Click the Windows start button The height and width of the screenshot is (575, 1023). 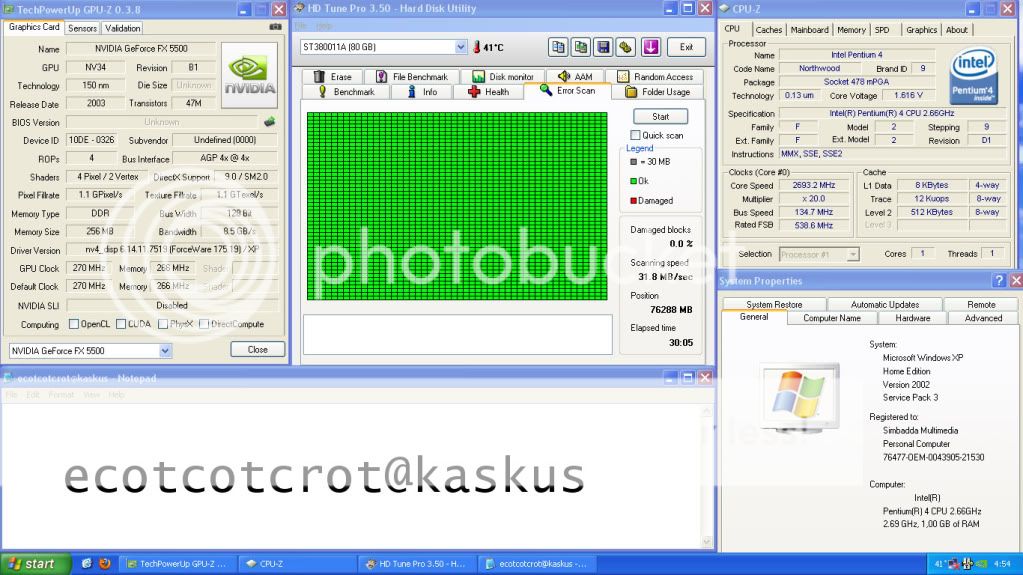point(35,564)
